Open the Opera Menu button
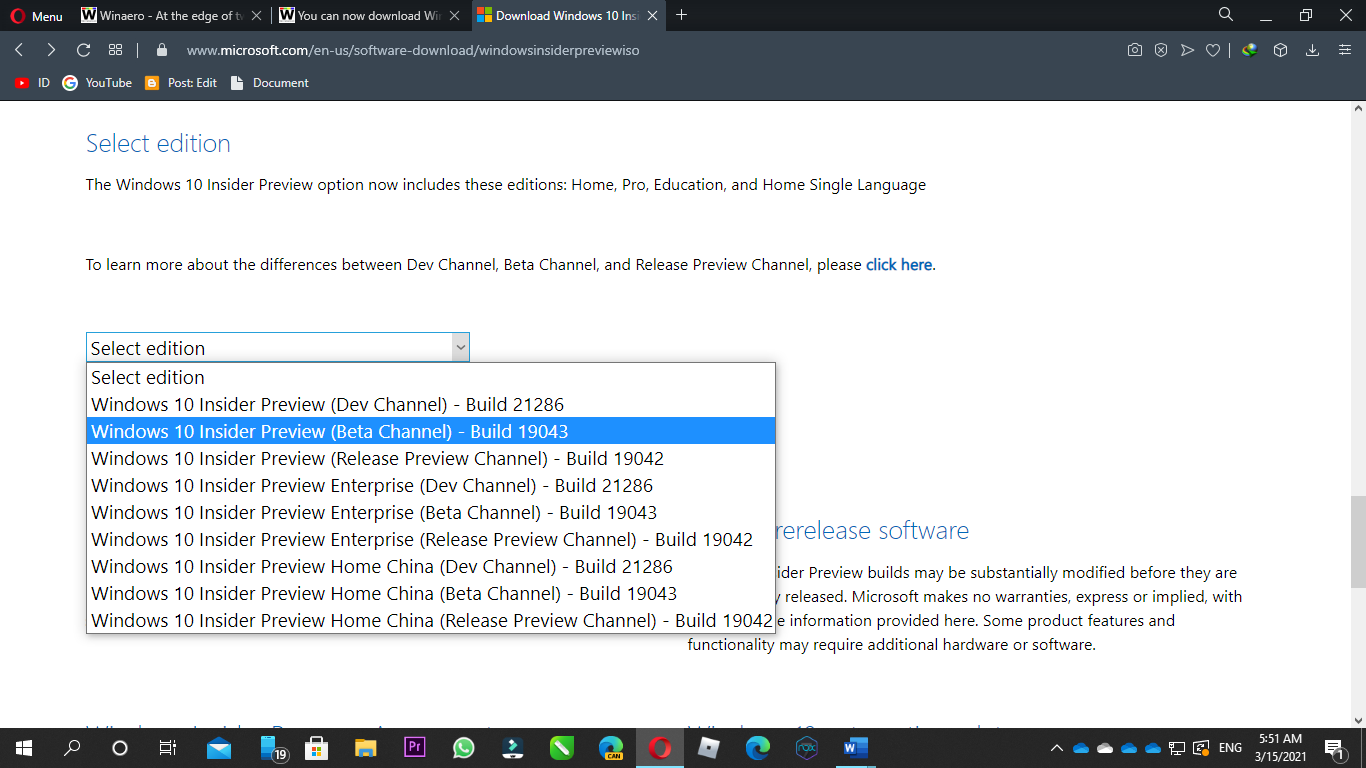This screenshot has height=768, width=1366. [35, 16]
